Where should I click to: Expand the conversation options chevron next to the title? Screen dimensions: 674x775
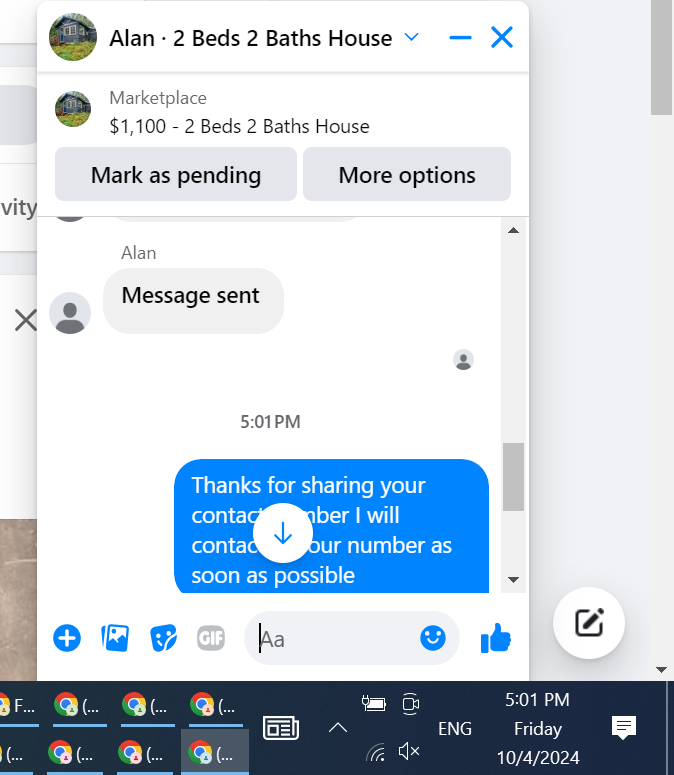pos(411,37)
